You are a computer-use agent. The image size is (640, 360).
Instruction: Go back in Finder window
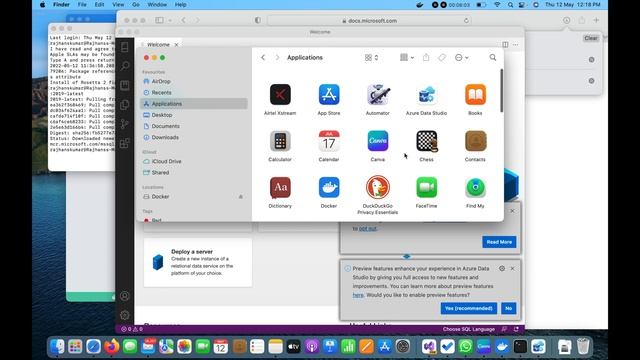[x=263, y=58]
